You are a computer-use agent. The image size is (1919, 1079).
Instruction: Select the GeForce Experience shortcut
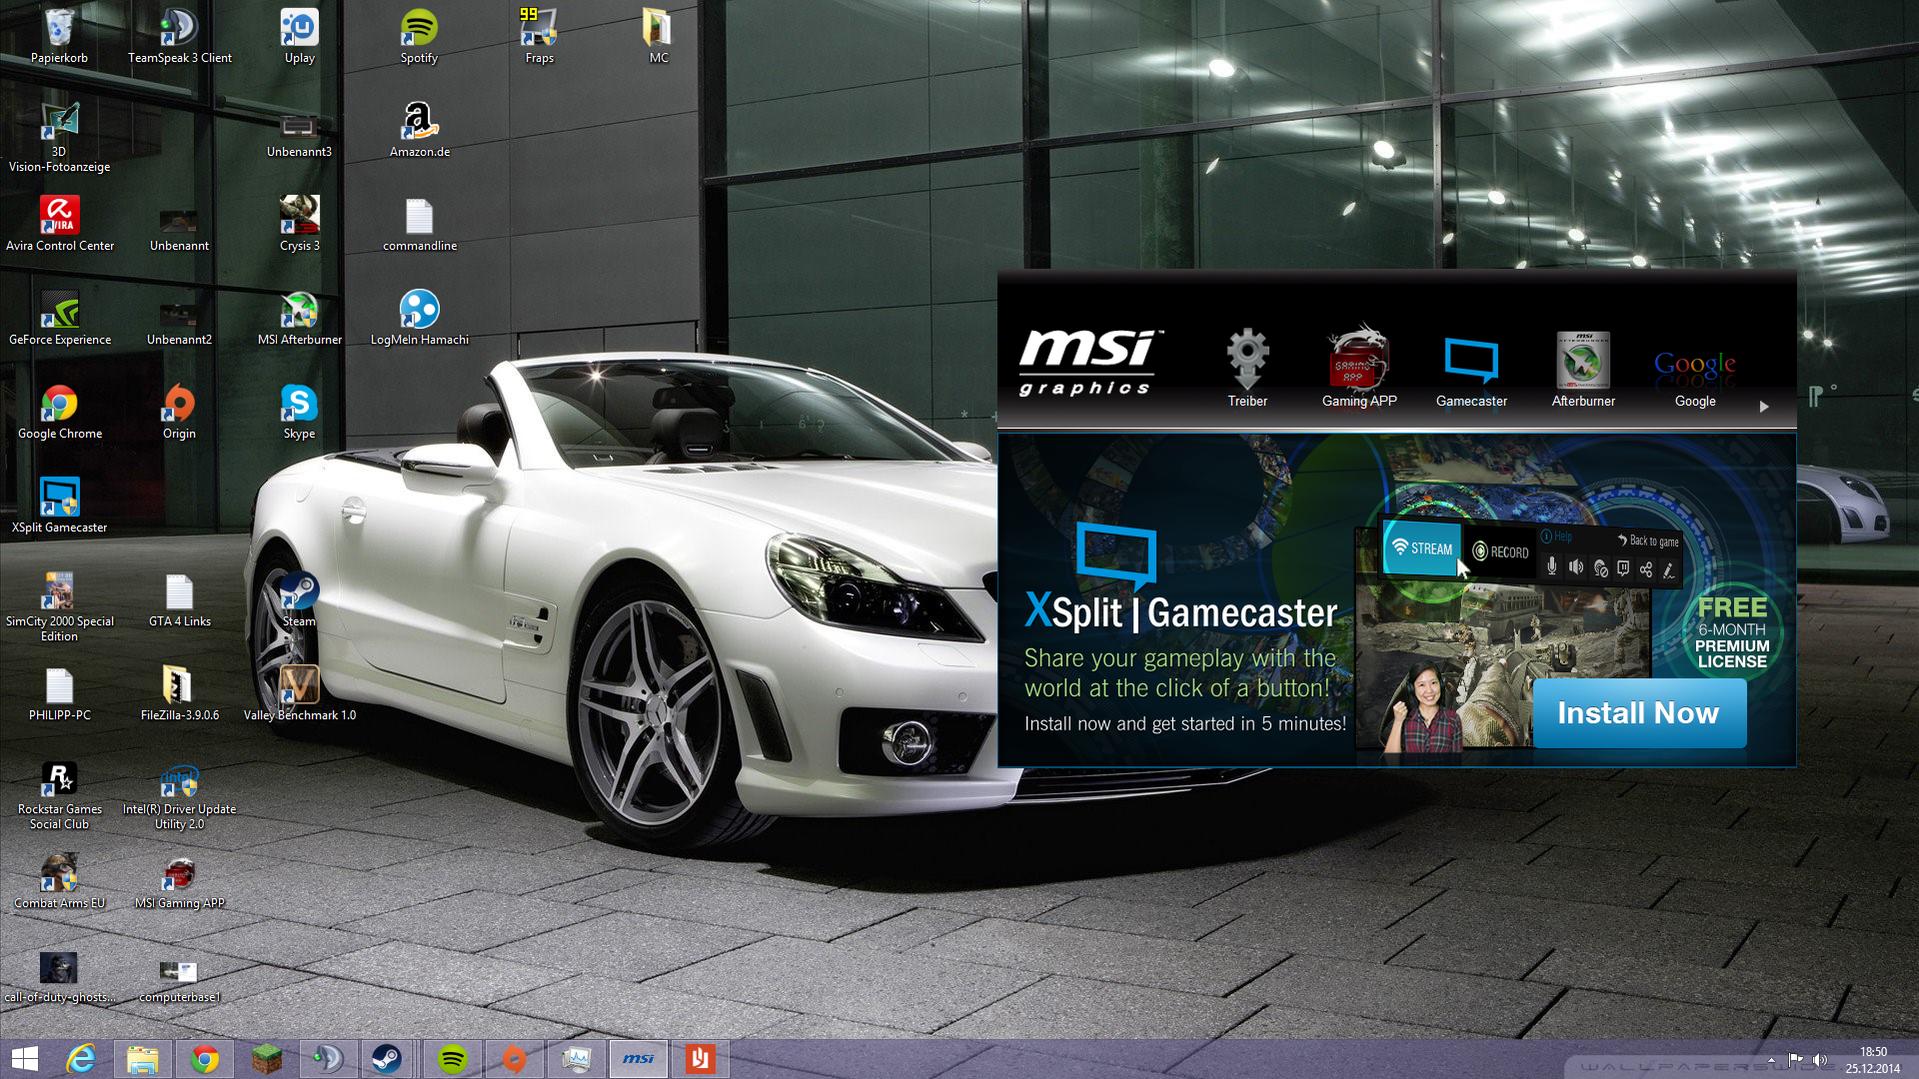(59, 318)
